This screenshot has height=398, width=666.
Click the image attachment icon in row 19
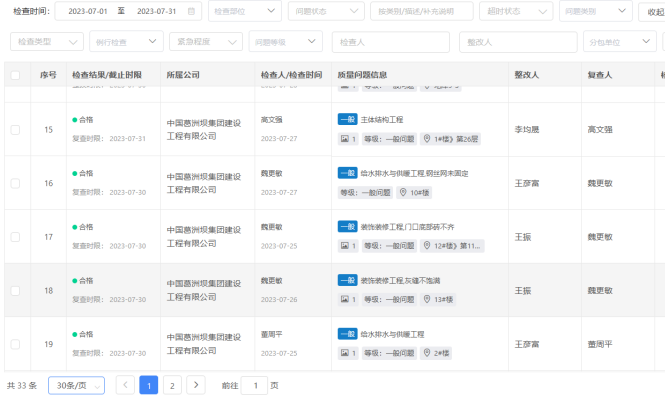(x=344, y=353)
